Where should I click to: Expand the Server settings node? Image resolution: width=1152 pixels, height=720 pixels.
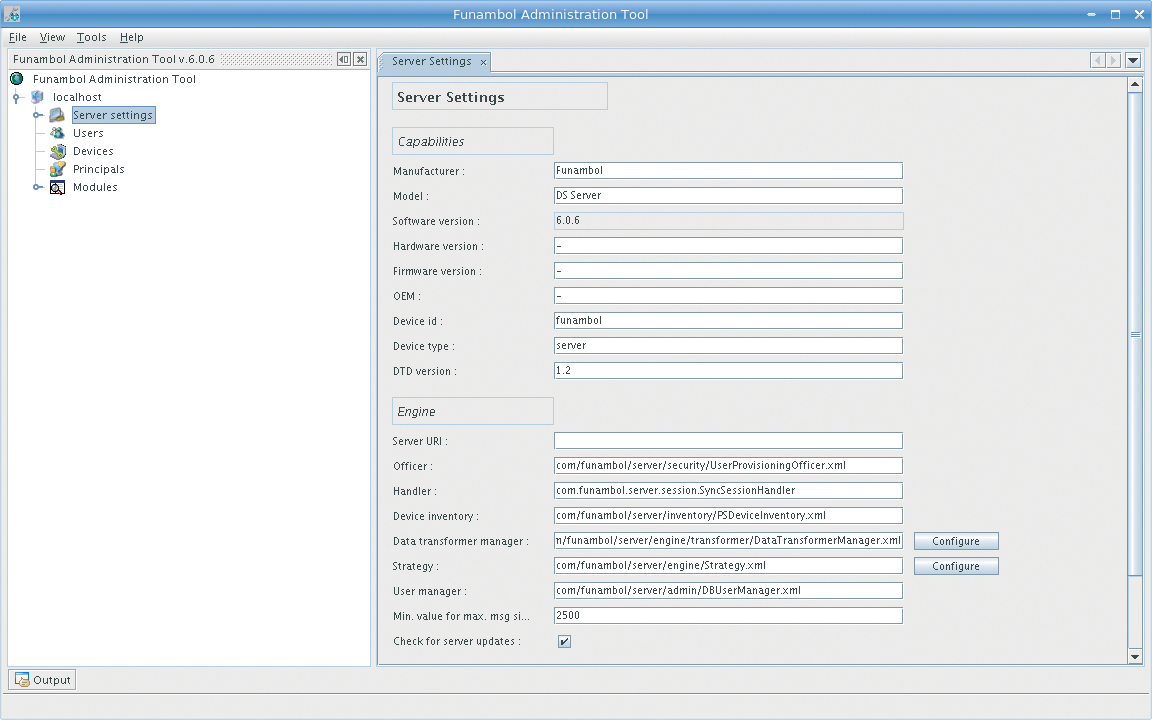click(37, 115)
